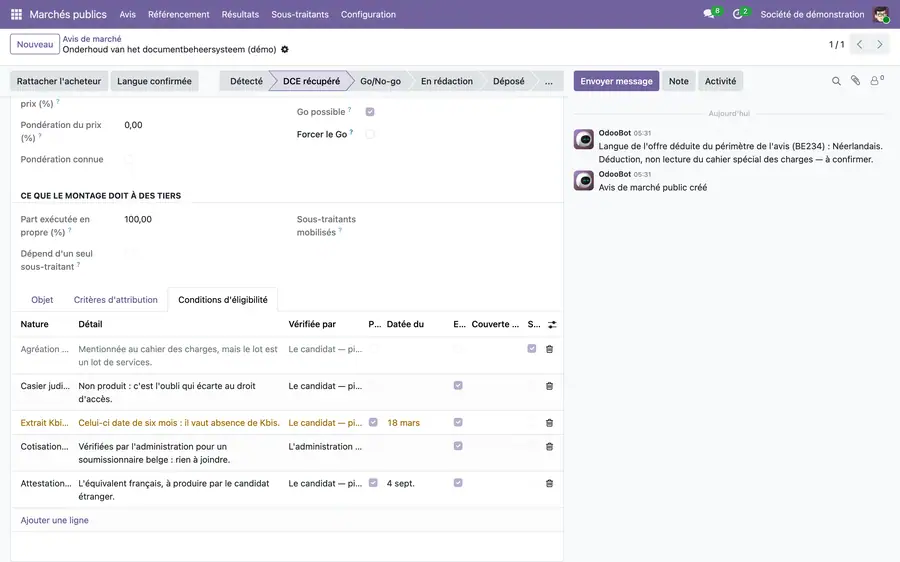
Task: Click the Société de démonstration company name
Action: pyautogui.click(x=812, y=14)
